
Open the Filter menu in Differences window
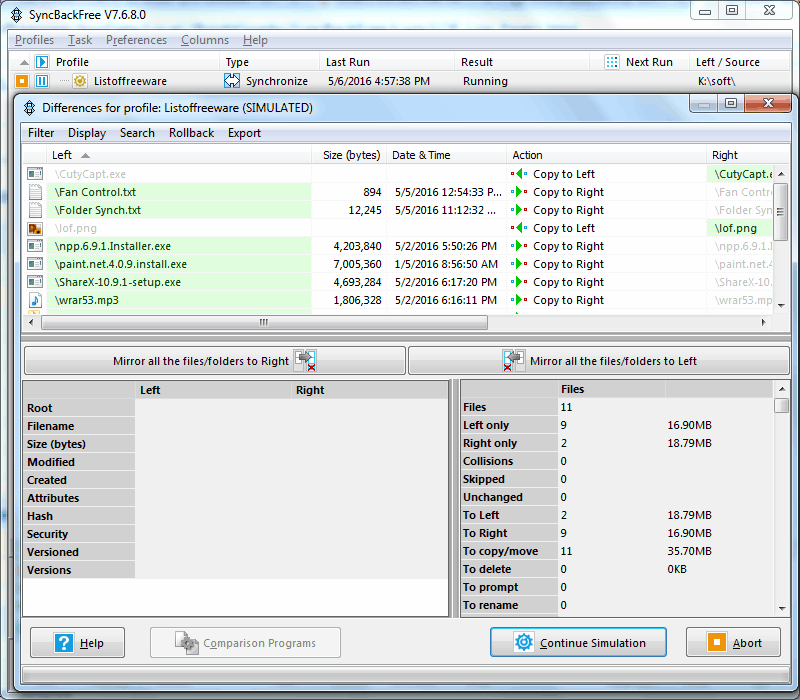[x=41, y=133]
